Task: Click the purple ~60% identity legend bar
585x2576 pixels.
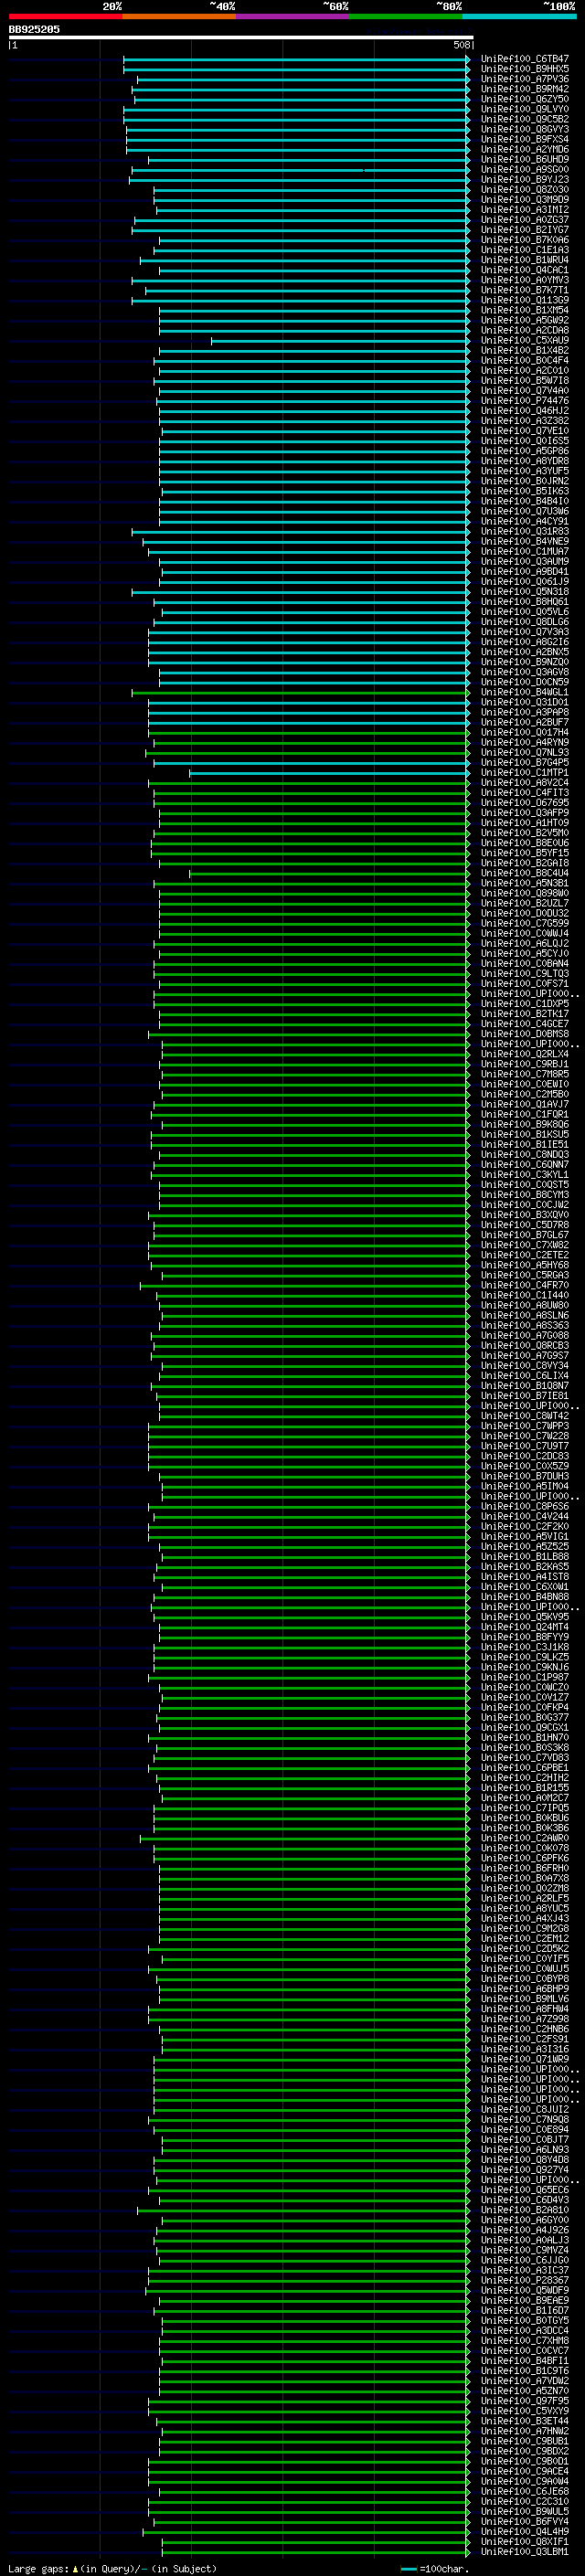Action: pyautogui.click(x=293, y=16)
